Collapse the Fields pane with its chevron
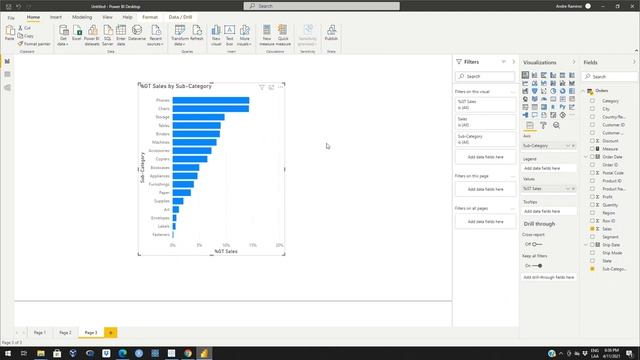 click(x=634, y=62)
